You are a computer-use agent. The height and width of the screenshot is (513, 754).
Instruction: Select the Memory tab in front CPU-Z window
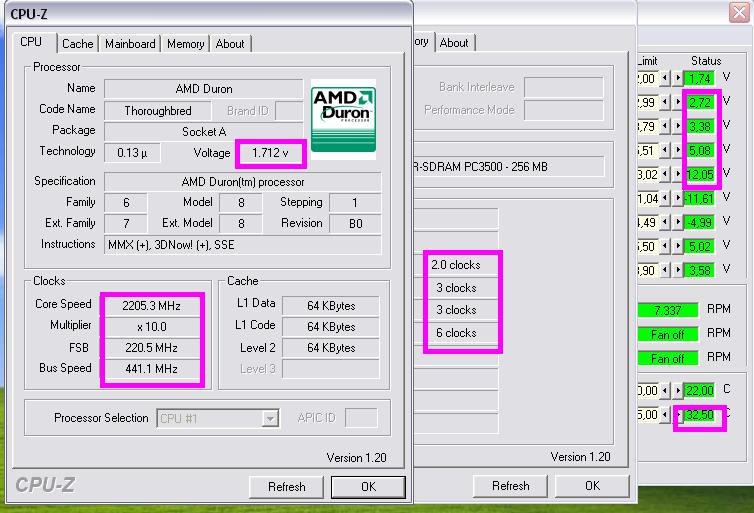[x=186, y=44]
